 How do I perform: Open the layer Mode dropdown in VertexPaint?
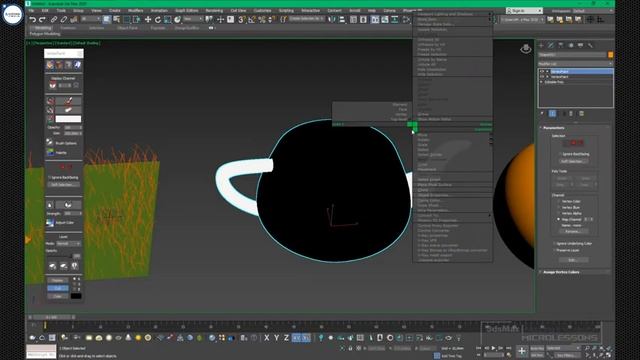(69, 244)
